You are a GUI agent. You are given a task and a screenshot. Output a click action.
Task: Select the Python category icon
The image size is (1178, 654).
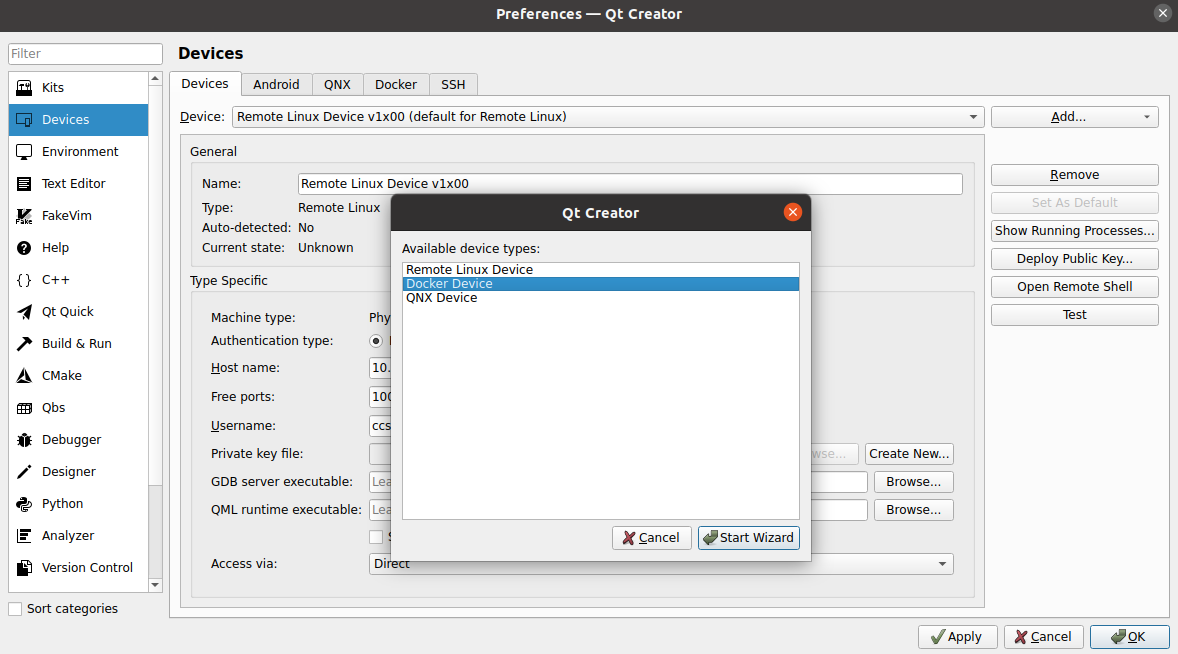coord(25,504)
